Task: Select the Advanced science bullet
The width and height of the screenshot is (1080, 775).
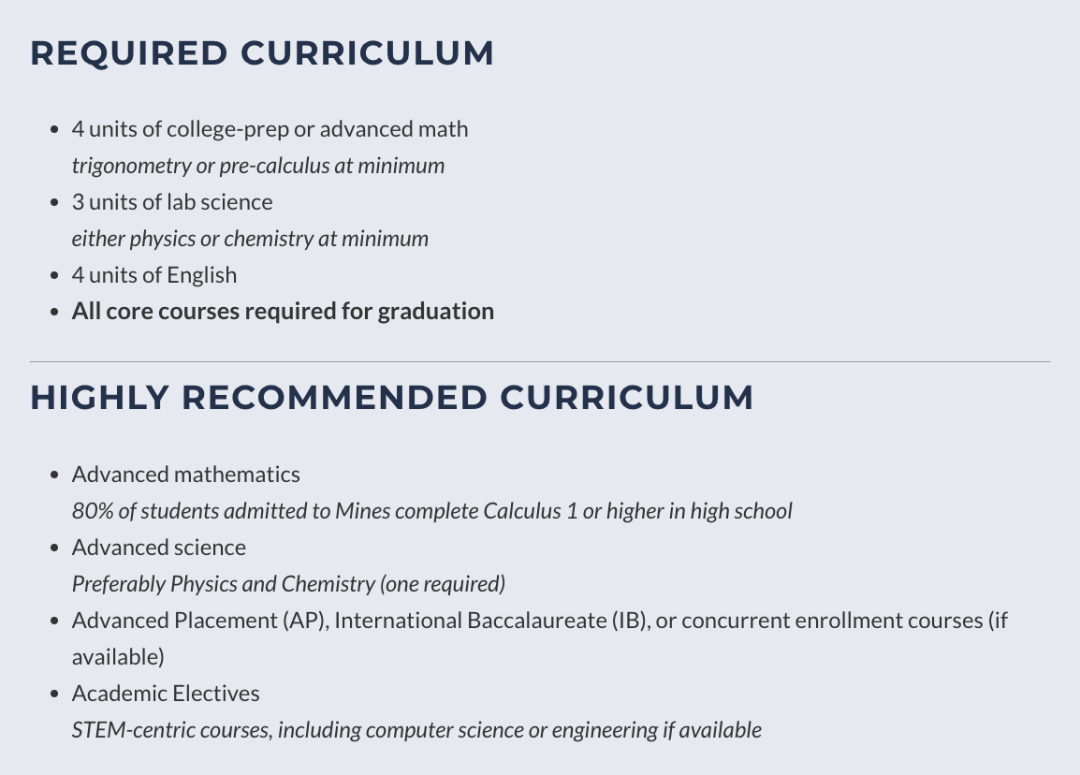Action: (159, 547)
